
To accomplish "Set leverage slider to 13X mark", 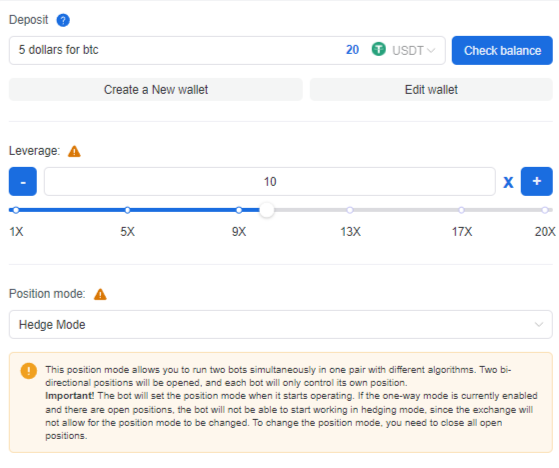I will coord(350,210).
